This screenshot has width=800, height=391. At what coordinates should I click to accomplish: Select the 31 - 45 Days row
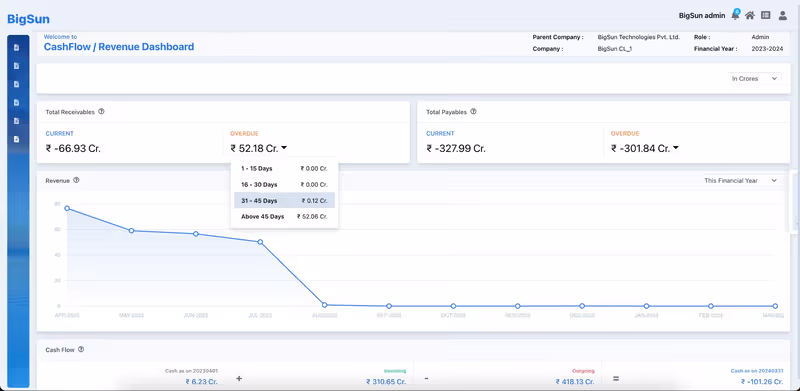[284, 201]
